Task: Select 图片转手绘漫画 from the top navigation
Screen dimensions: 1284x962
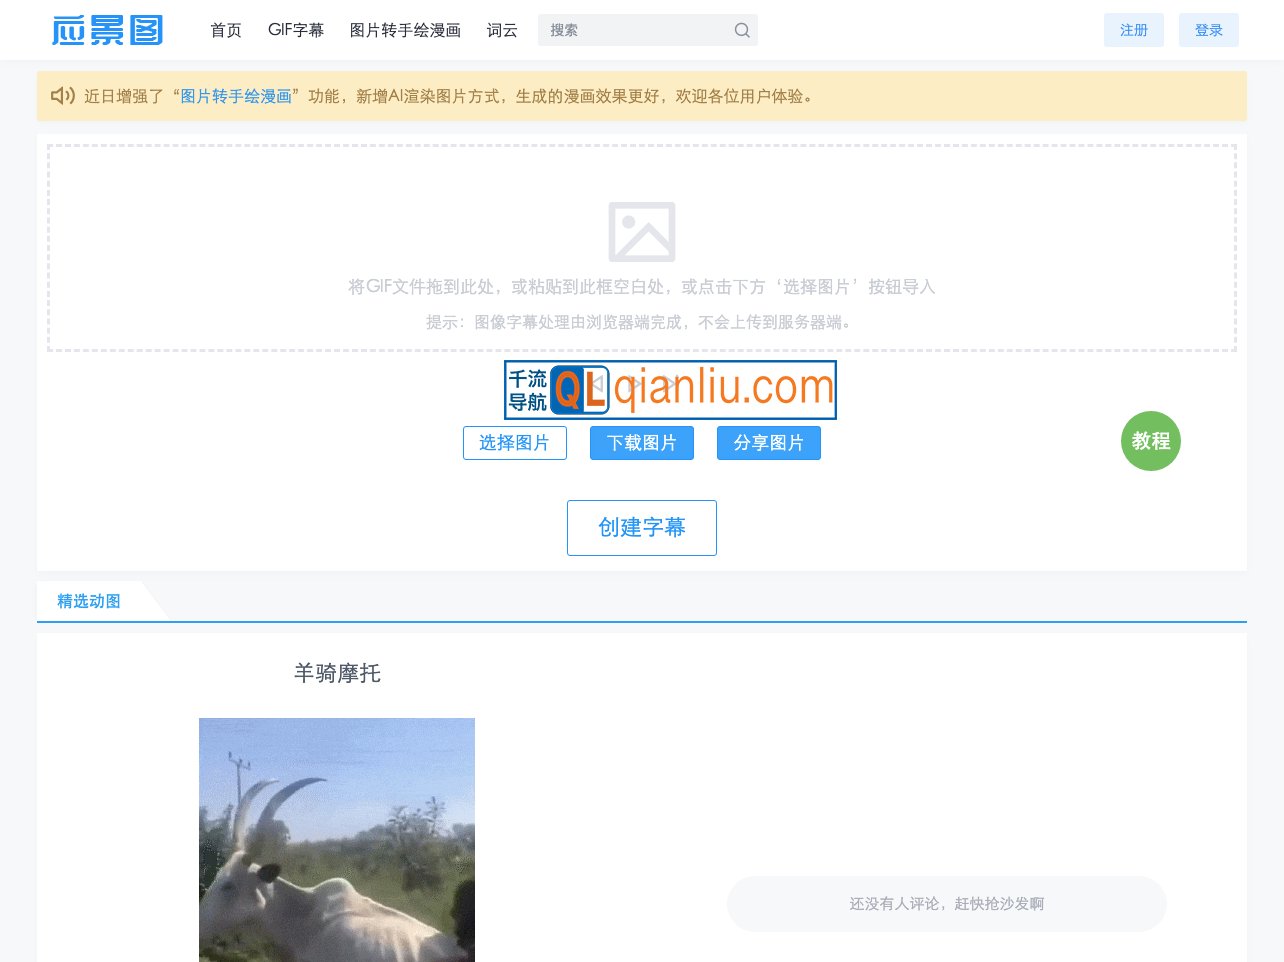Action: coord(404,30)
